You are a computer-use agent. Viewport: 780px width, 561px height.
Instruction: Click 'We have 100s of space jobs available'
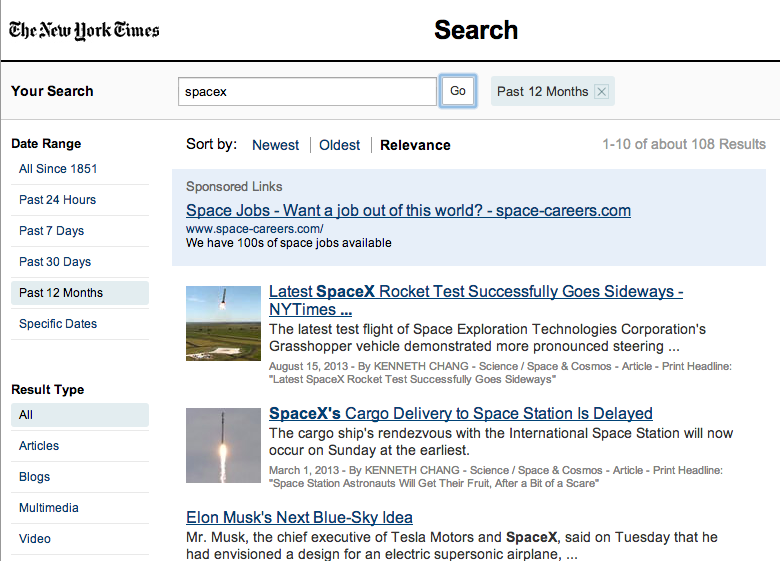[289, 243]
